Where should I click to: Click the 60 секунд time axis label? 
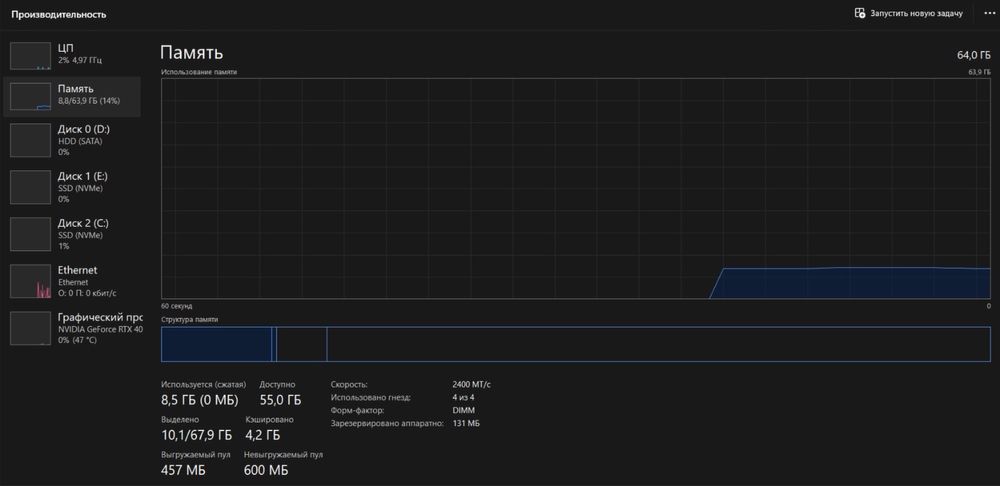point(177,306)
